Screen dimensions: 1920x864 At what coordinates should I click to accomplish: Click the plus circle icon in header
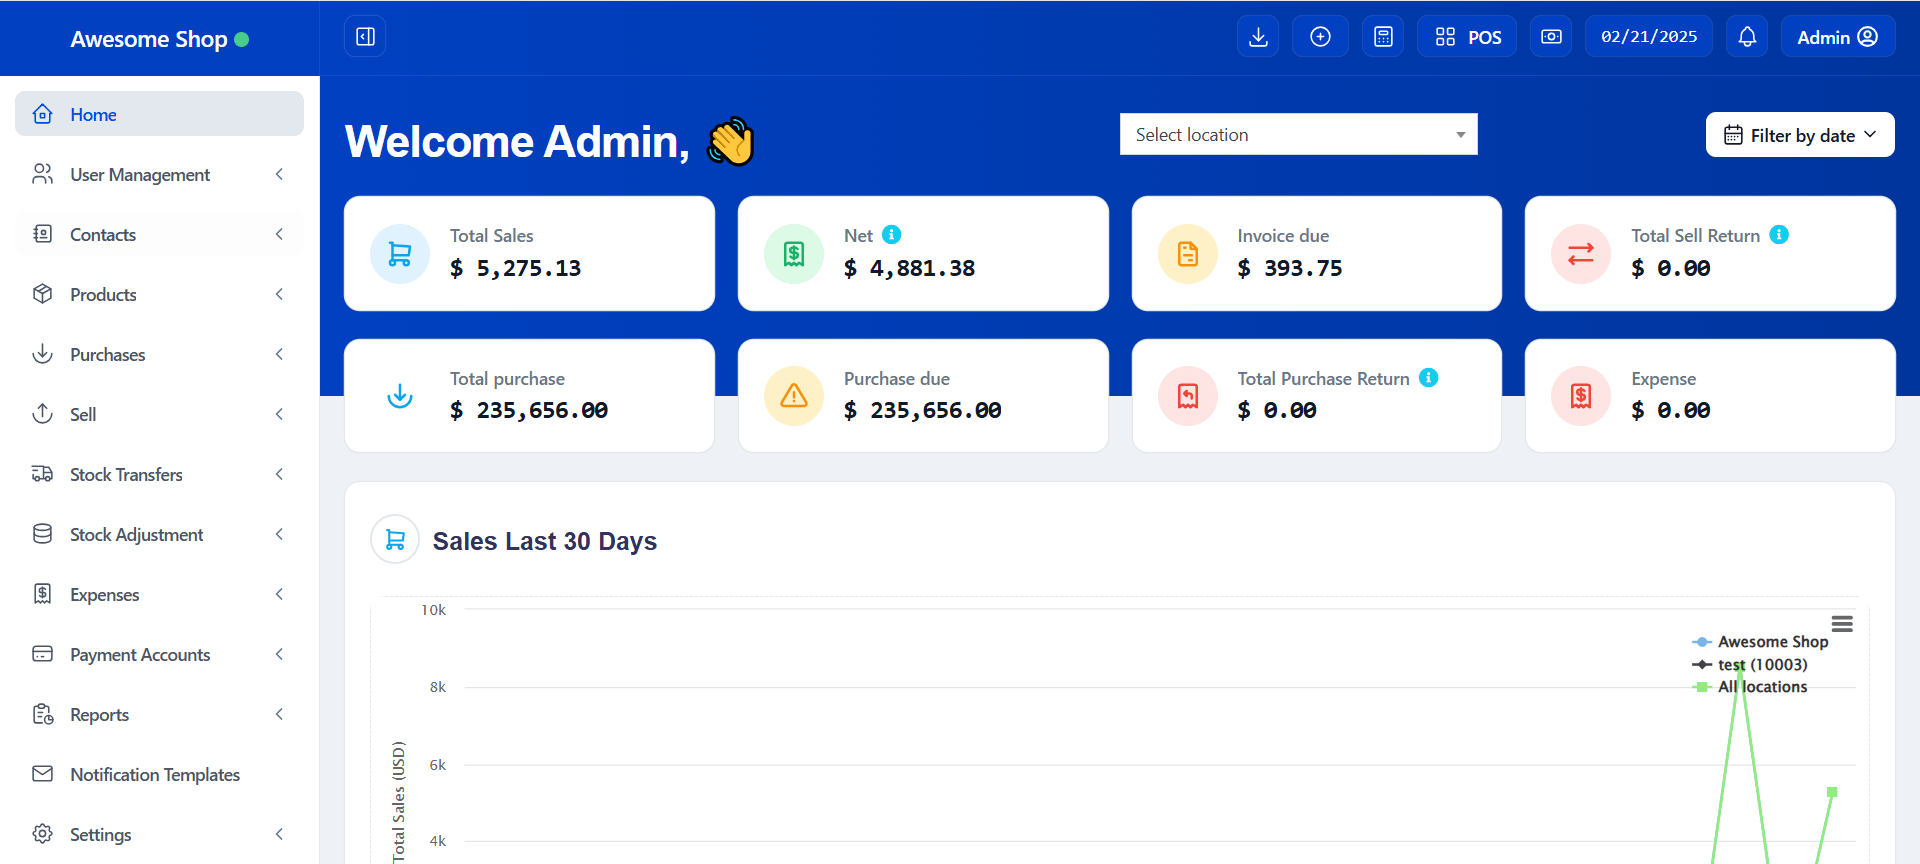point(1320,37)
